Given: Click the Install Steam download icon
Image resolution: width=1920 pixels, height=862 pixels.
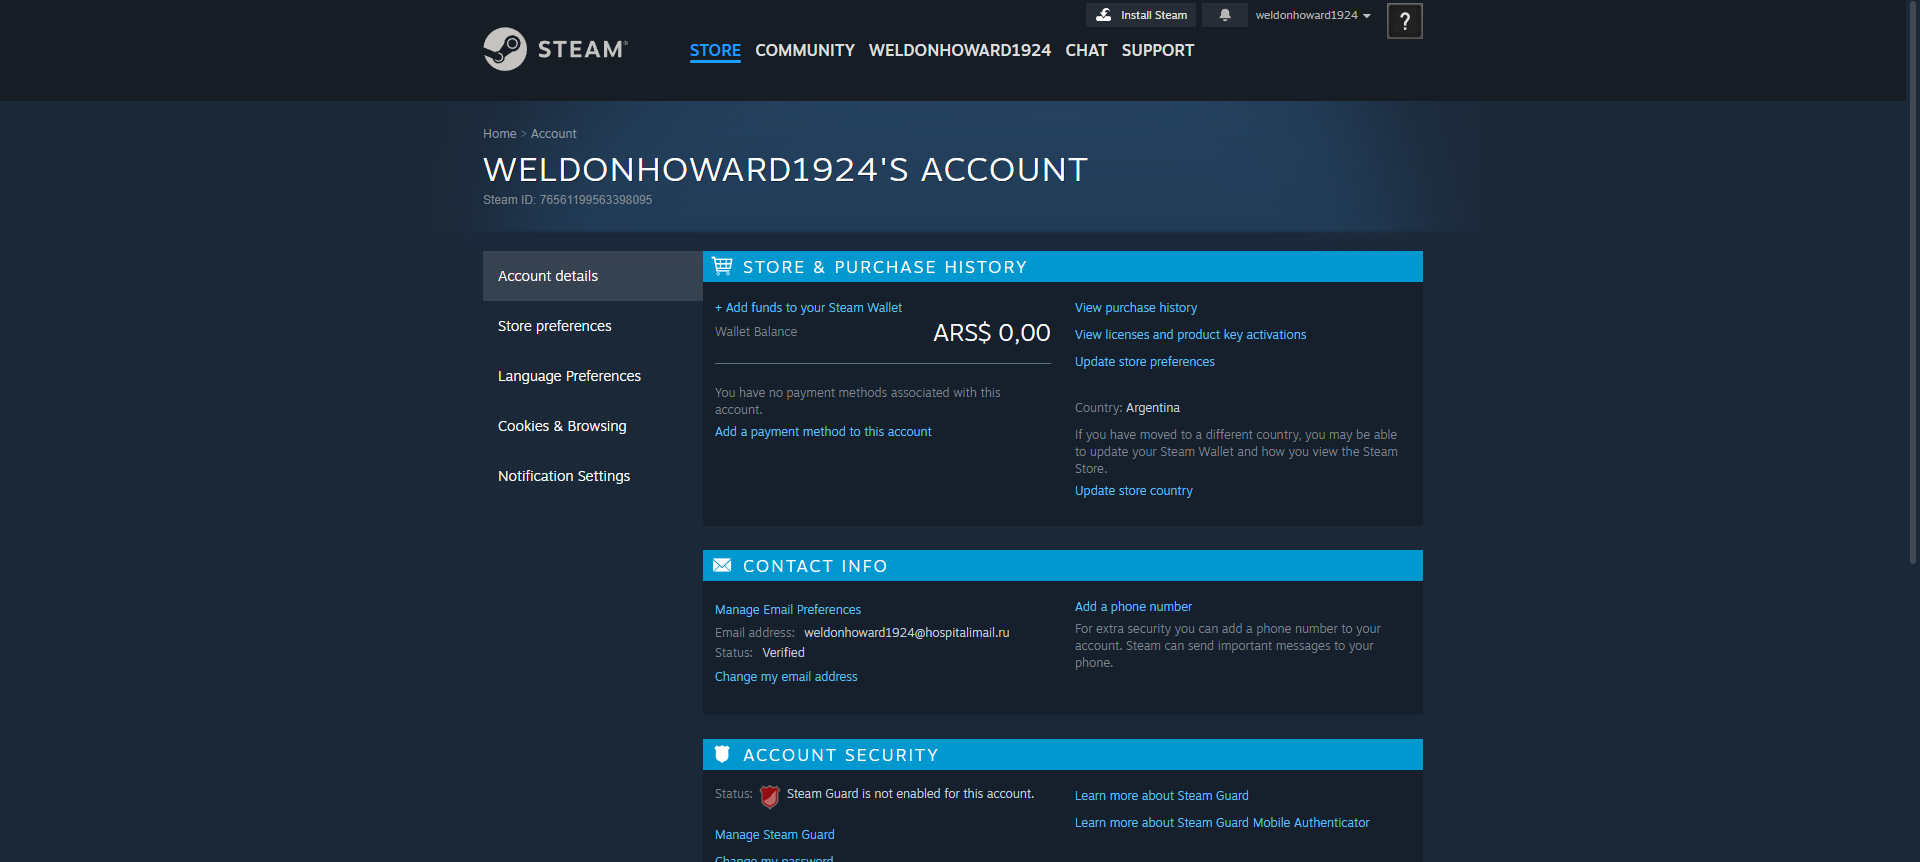Looking at the screenshot, I should (1103, 15).
